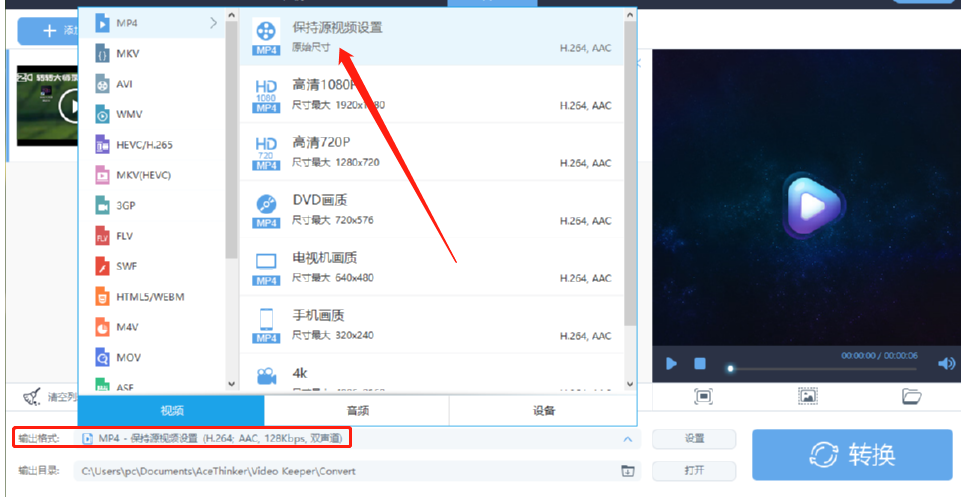The image size is (961, 497).
Task: Click 尺寸最大 720x576 text
Action: tap(332, 220)
